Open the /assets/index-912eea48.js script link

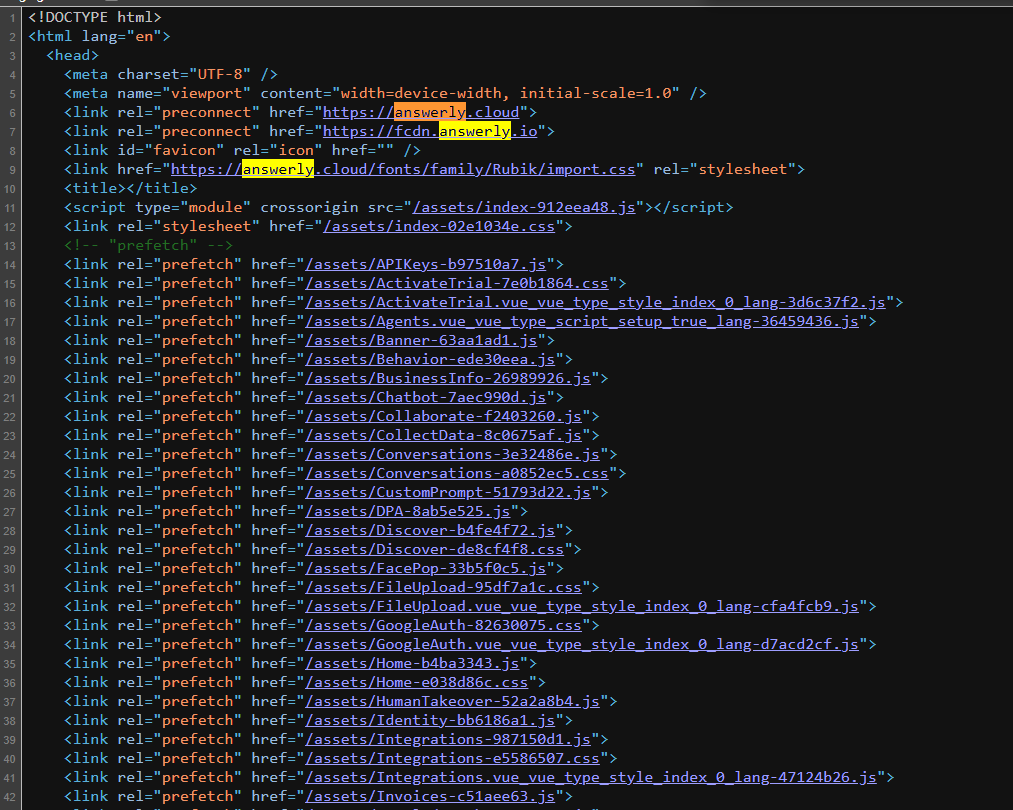523,207
